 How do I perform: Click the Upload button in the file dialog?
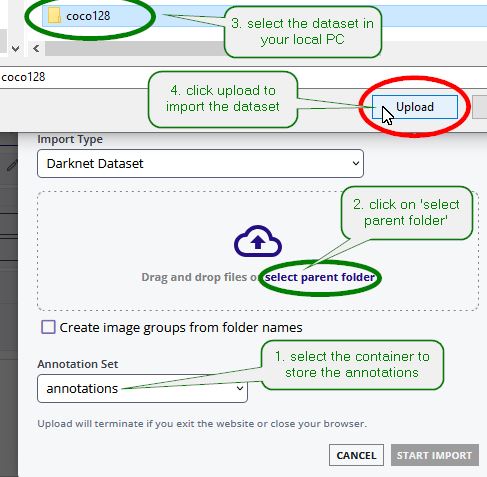[x=415, y=107]
